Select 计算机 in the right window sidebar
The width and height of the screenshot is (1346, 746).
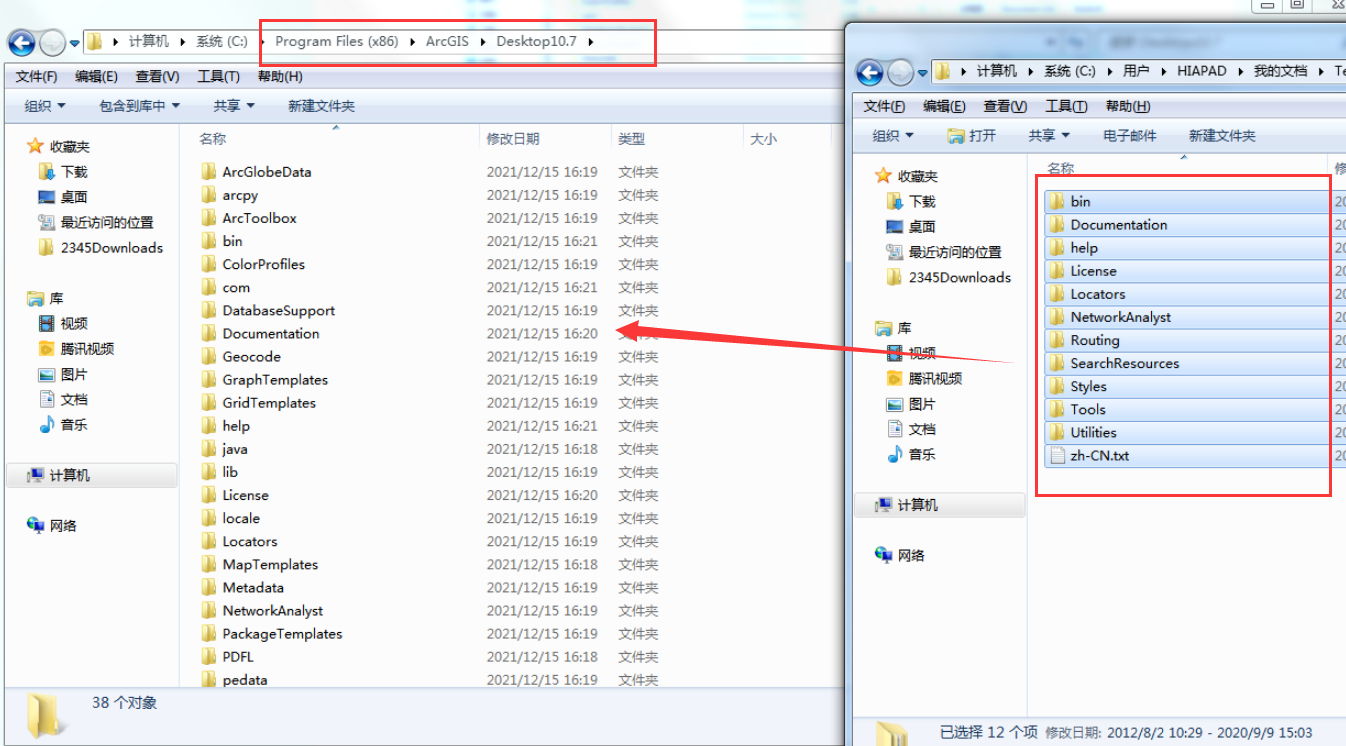pyautogui.click(x=940, y=505)
